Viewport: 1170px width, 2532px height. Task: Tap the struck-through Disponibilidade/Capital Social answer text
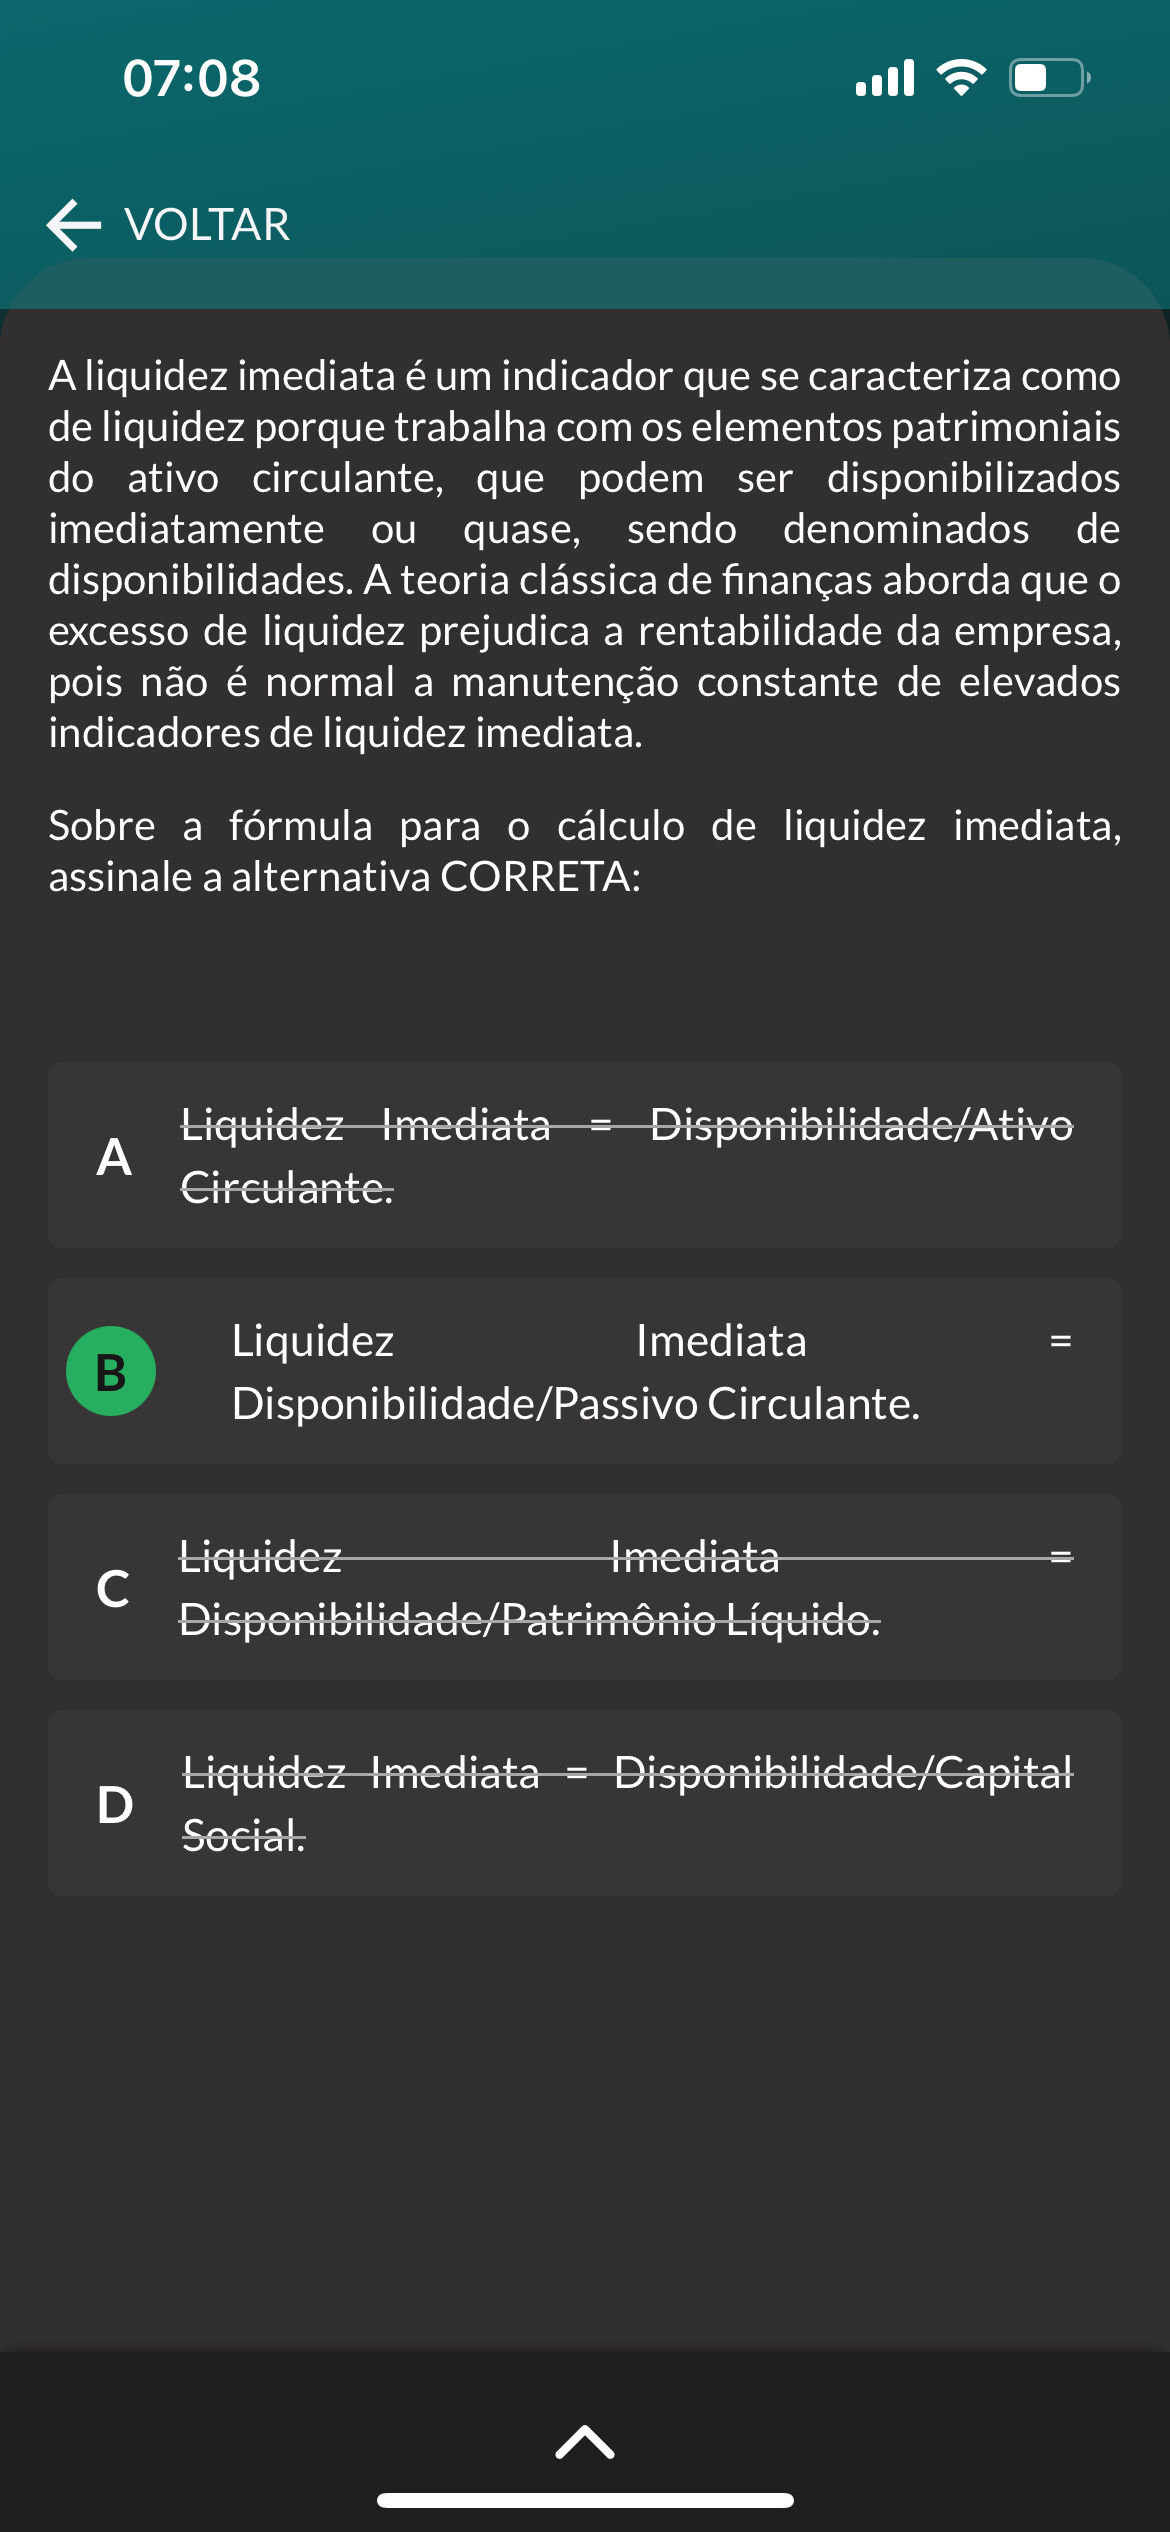626,1804
